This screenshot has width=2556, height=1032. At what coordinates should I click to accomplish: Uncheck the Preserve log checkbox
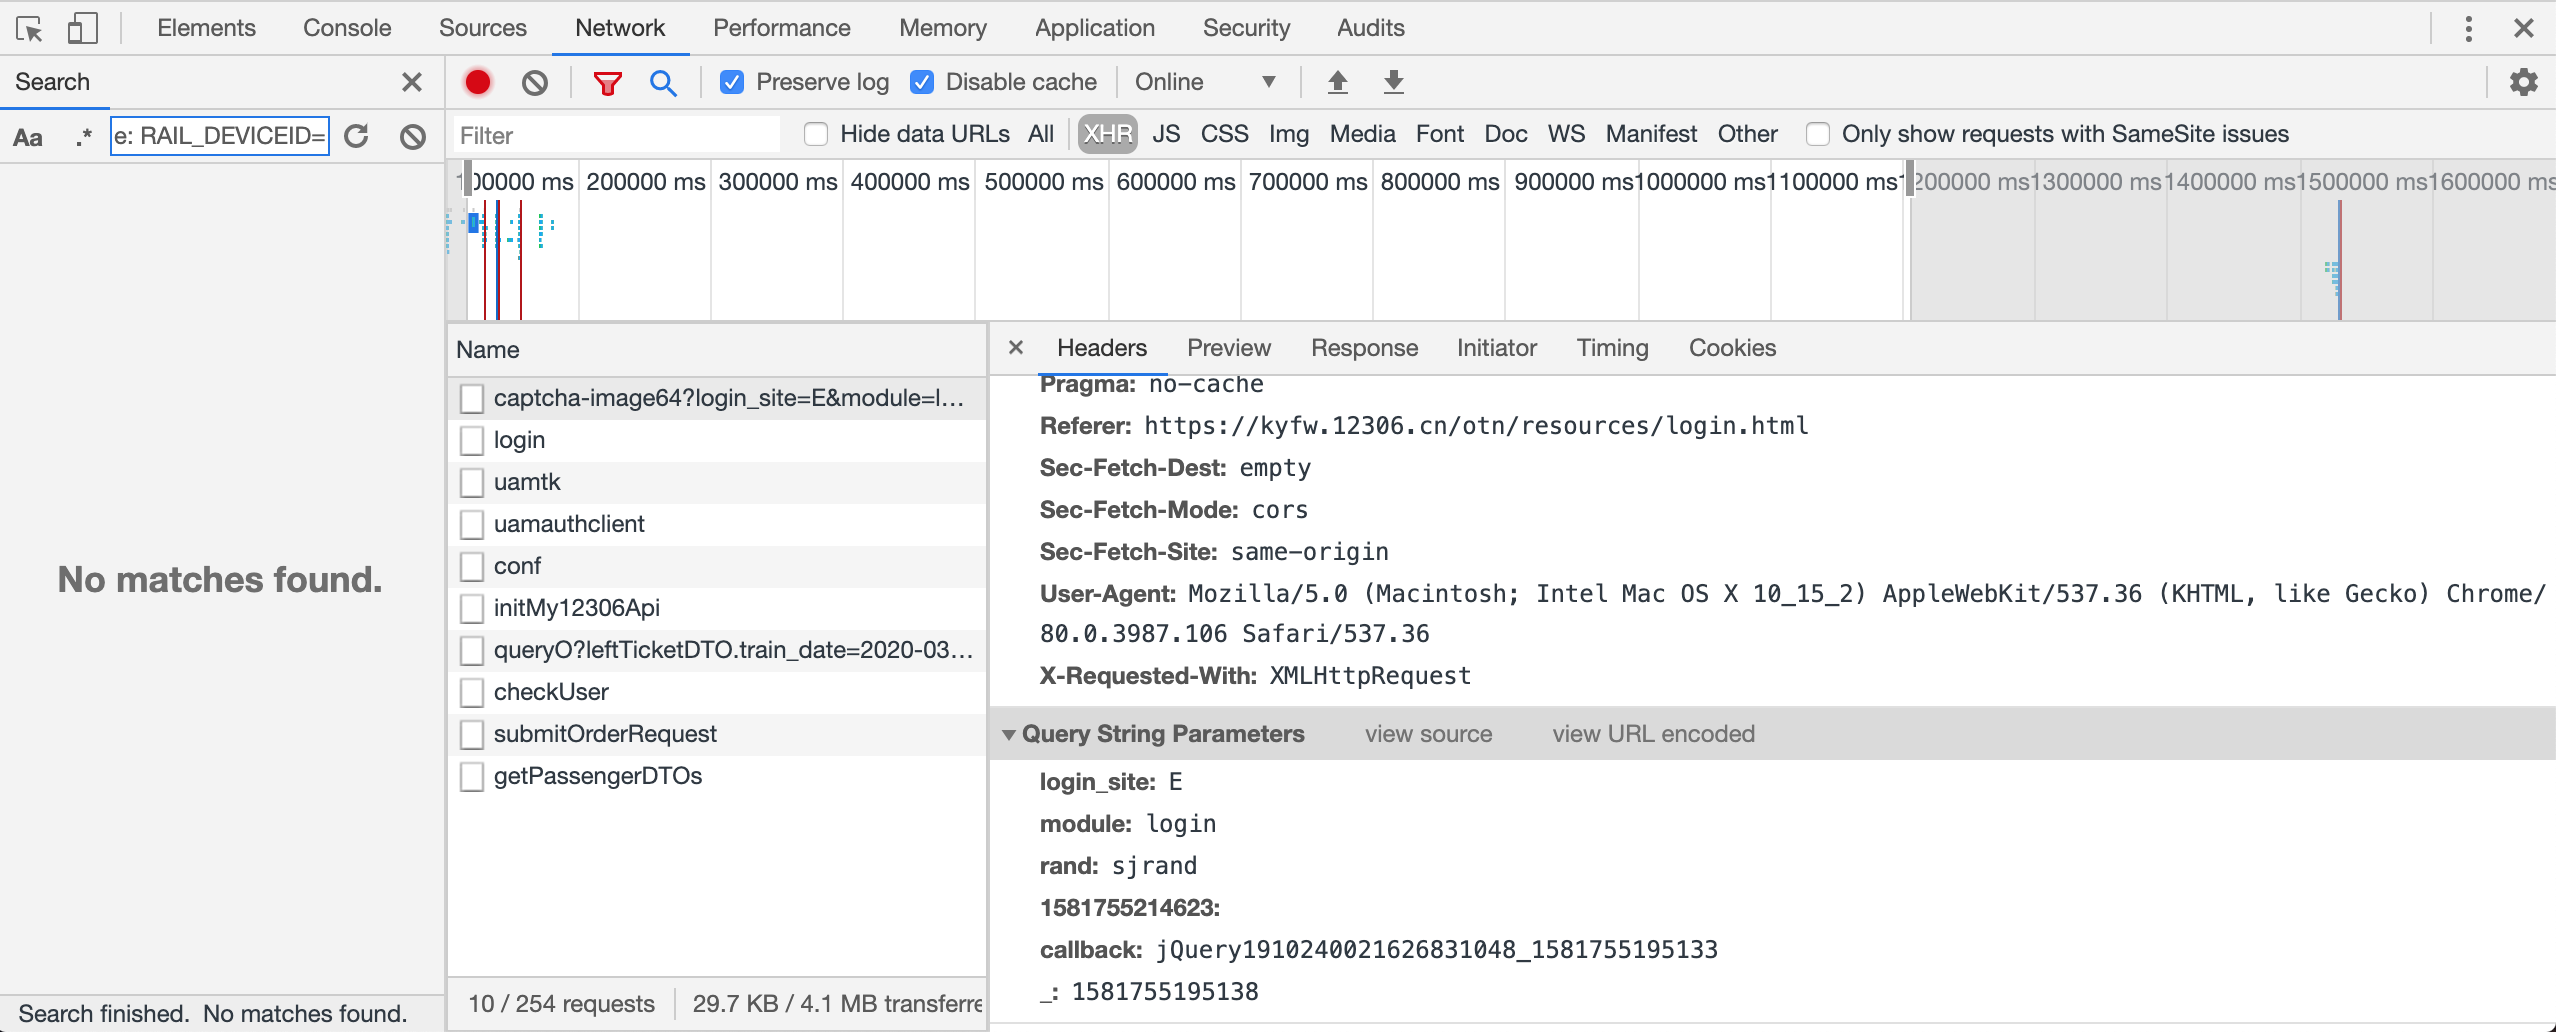click(x=732, y=82)
